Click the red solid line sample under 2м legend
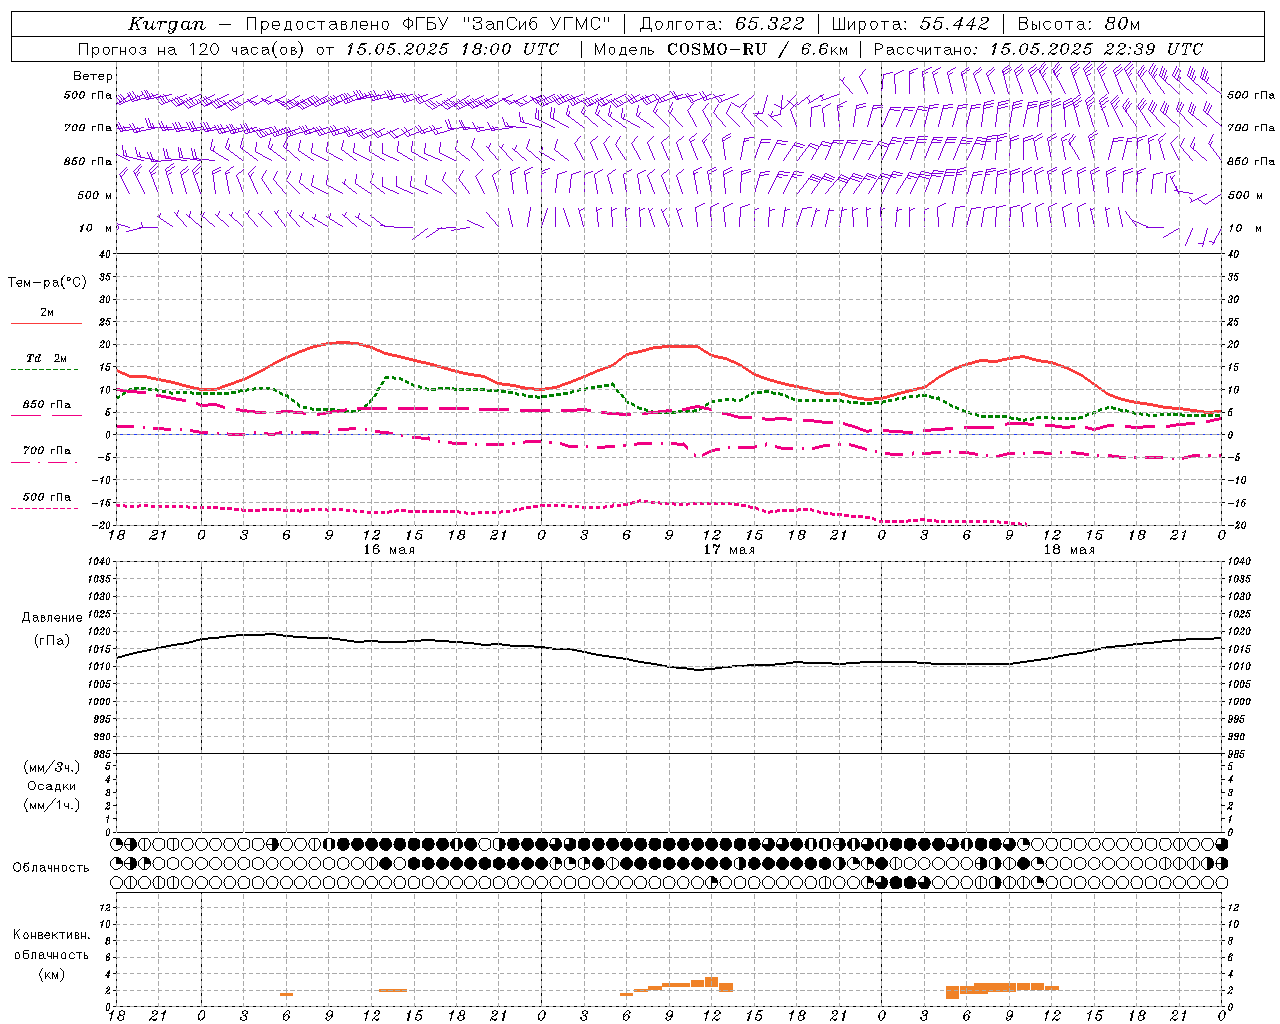 [x=46, y=324]
